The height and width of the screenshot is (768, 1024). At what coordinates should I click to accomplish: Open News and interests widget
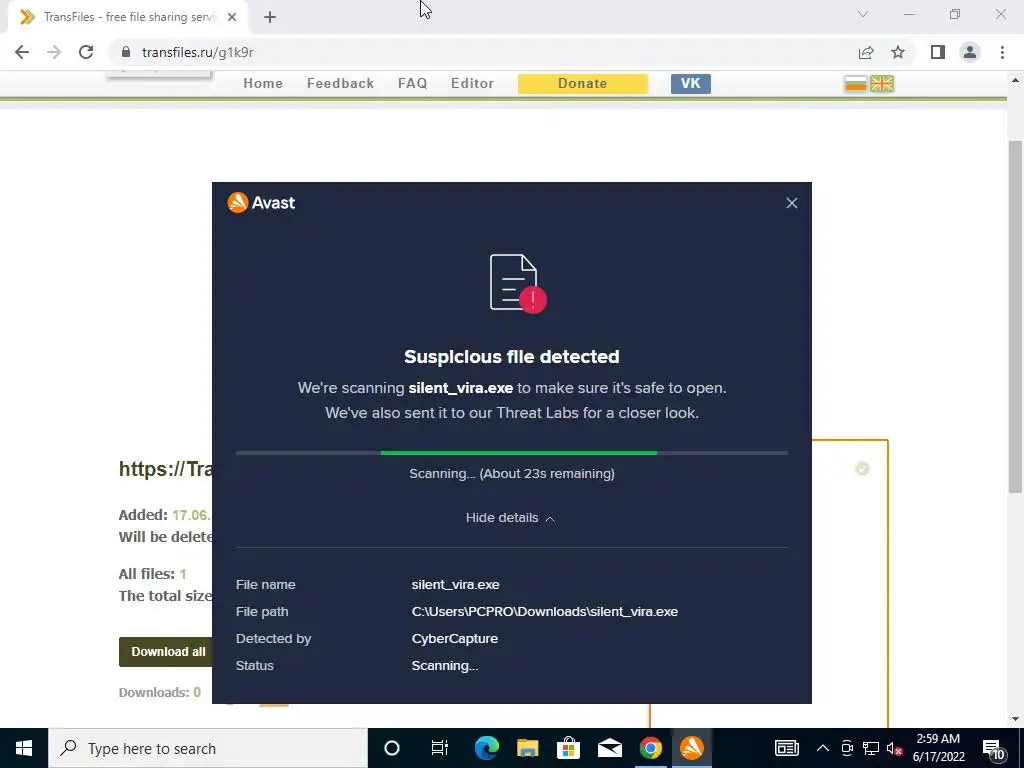787,748
